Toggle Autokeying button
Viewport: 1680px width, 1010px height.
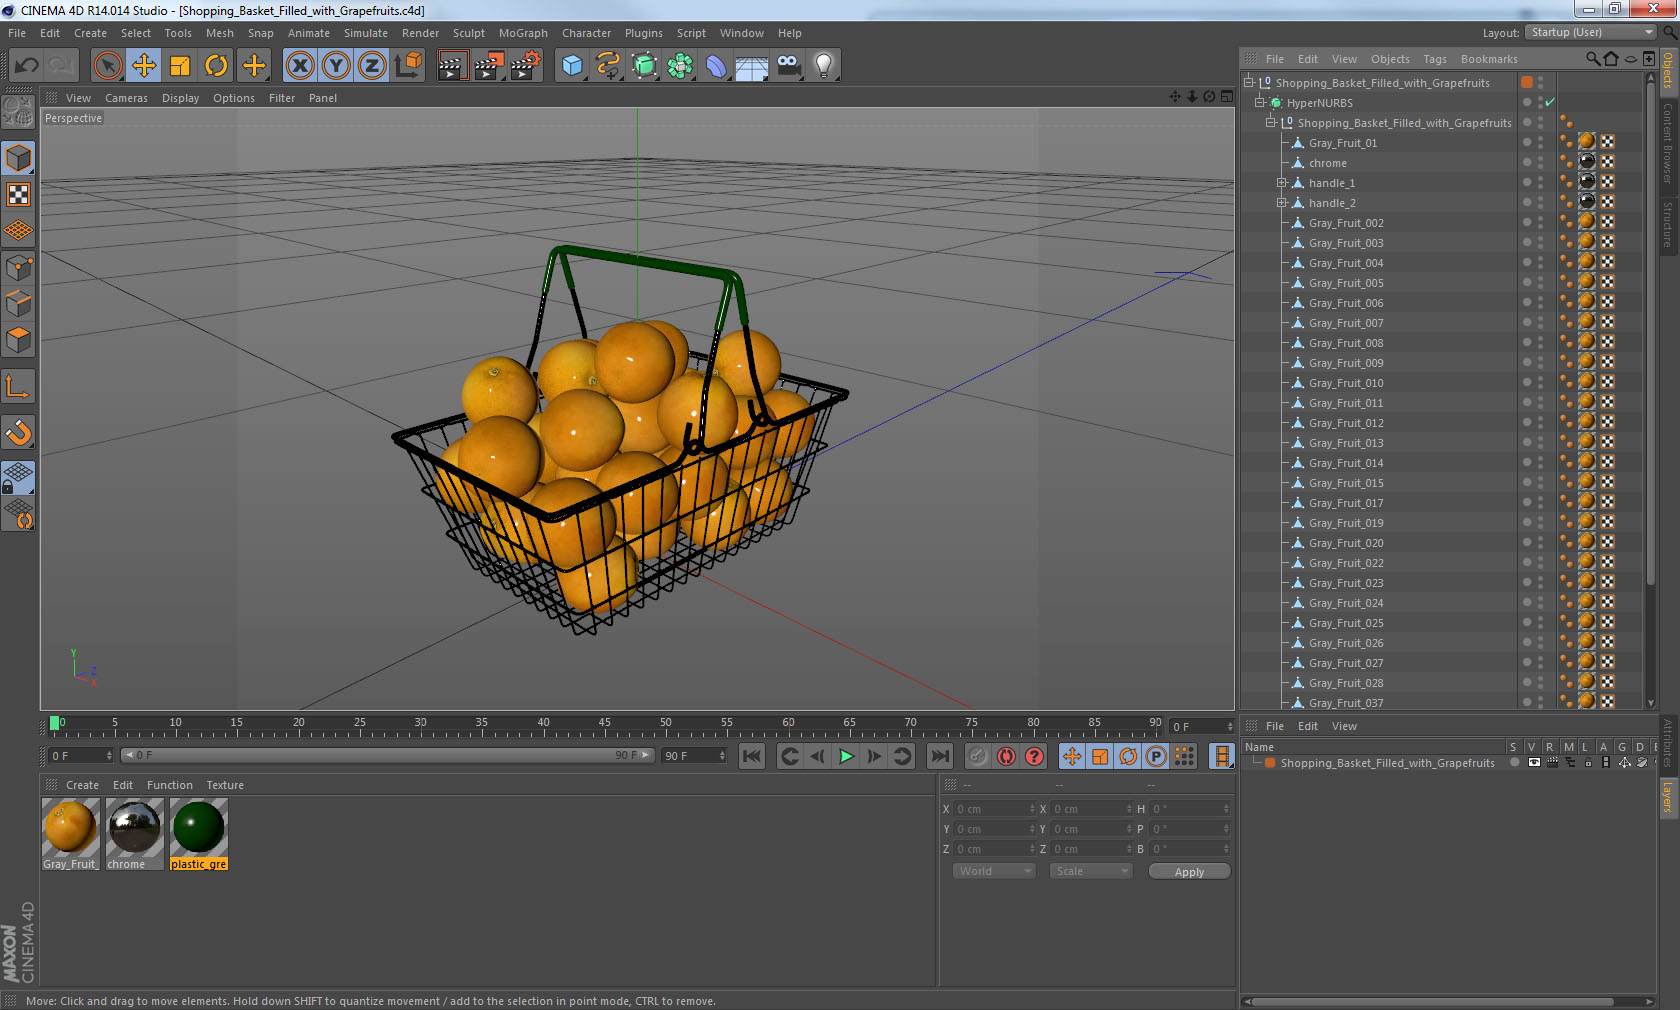pyautogui.click(x=1006, y=756)
